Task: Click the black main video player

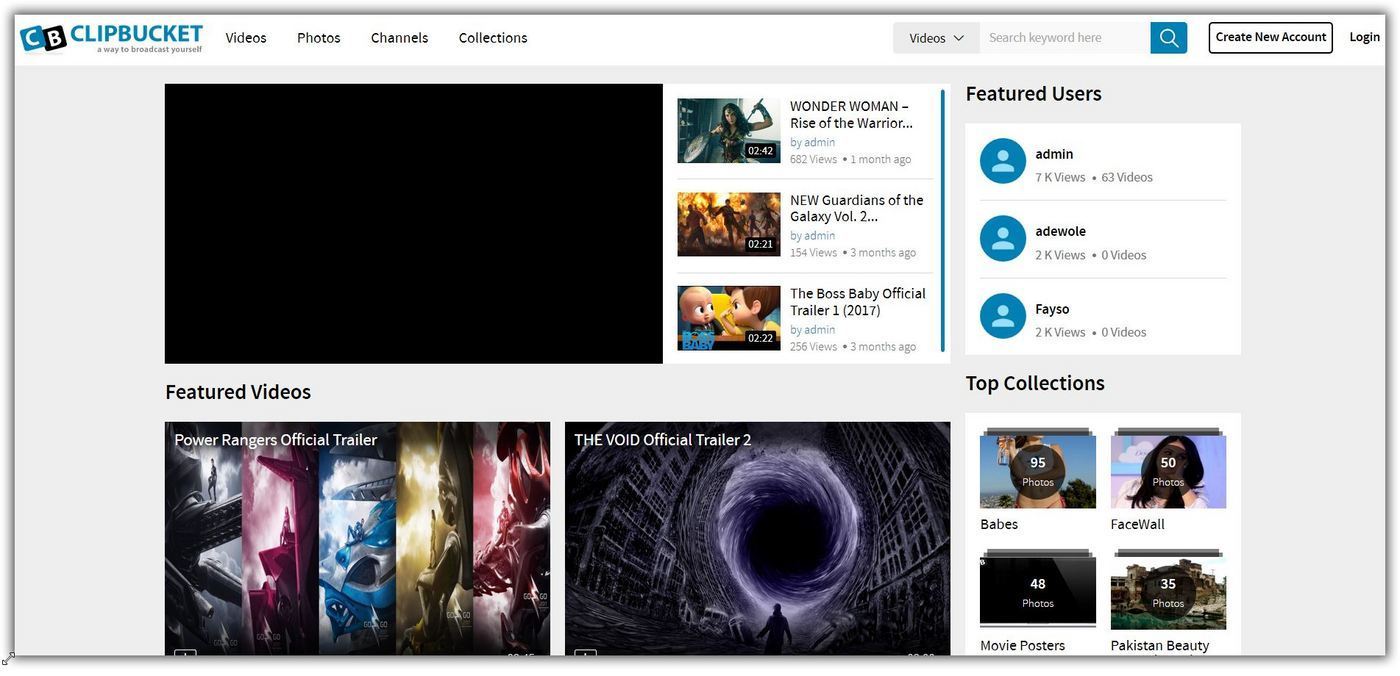Action: click(414, 224)
